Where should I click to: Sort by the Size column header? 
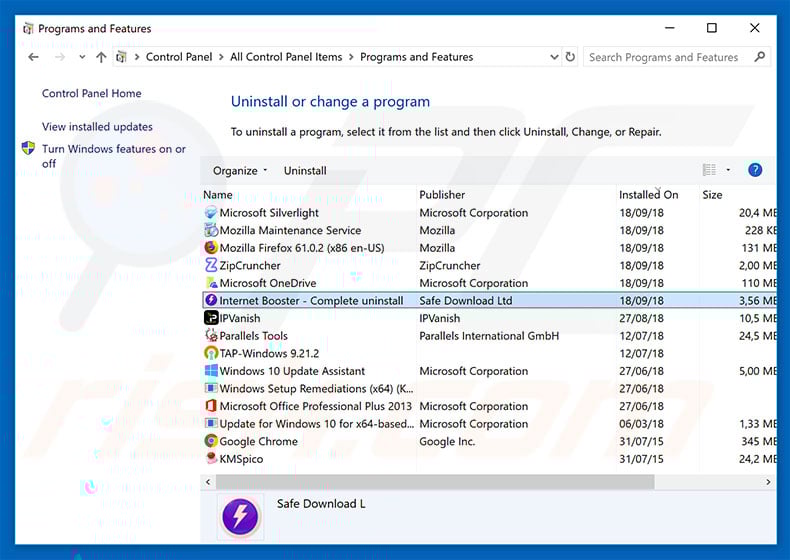tap(712, 195)
